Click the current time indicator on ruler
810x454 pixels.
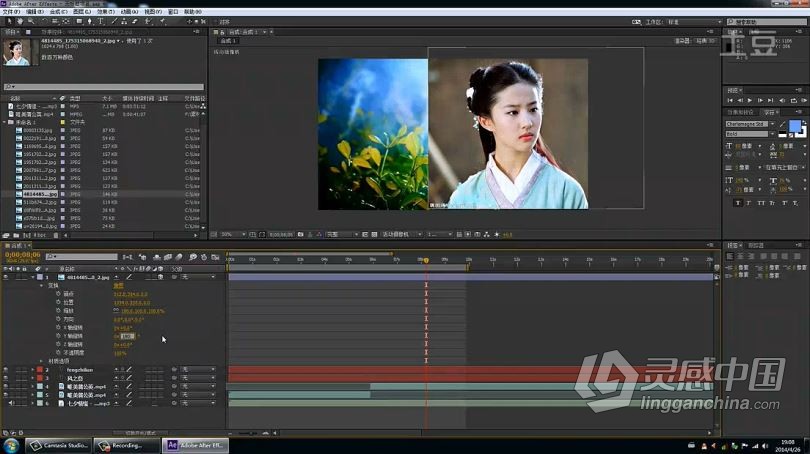point(426,260)
